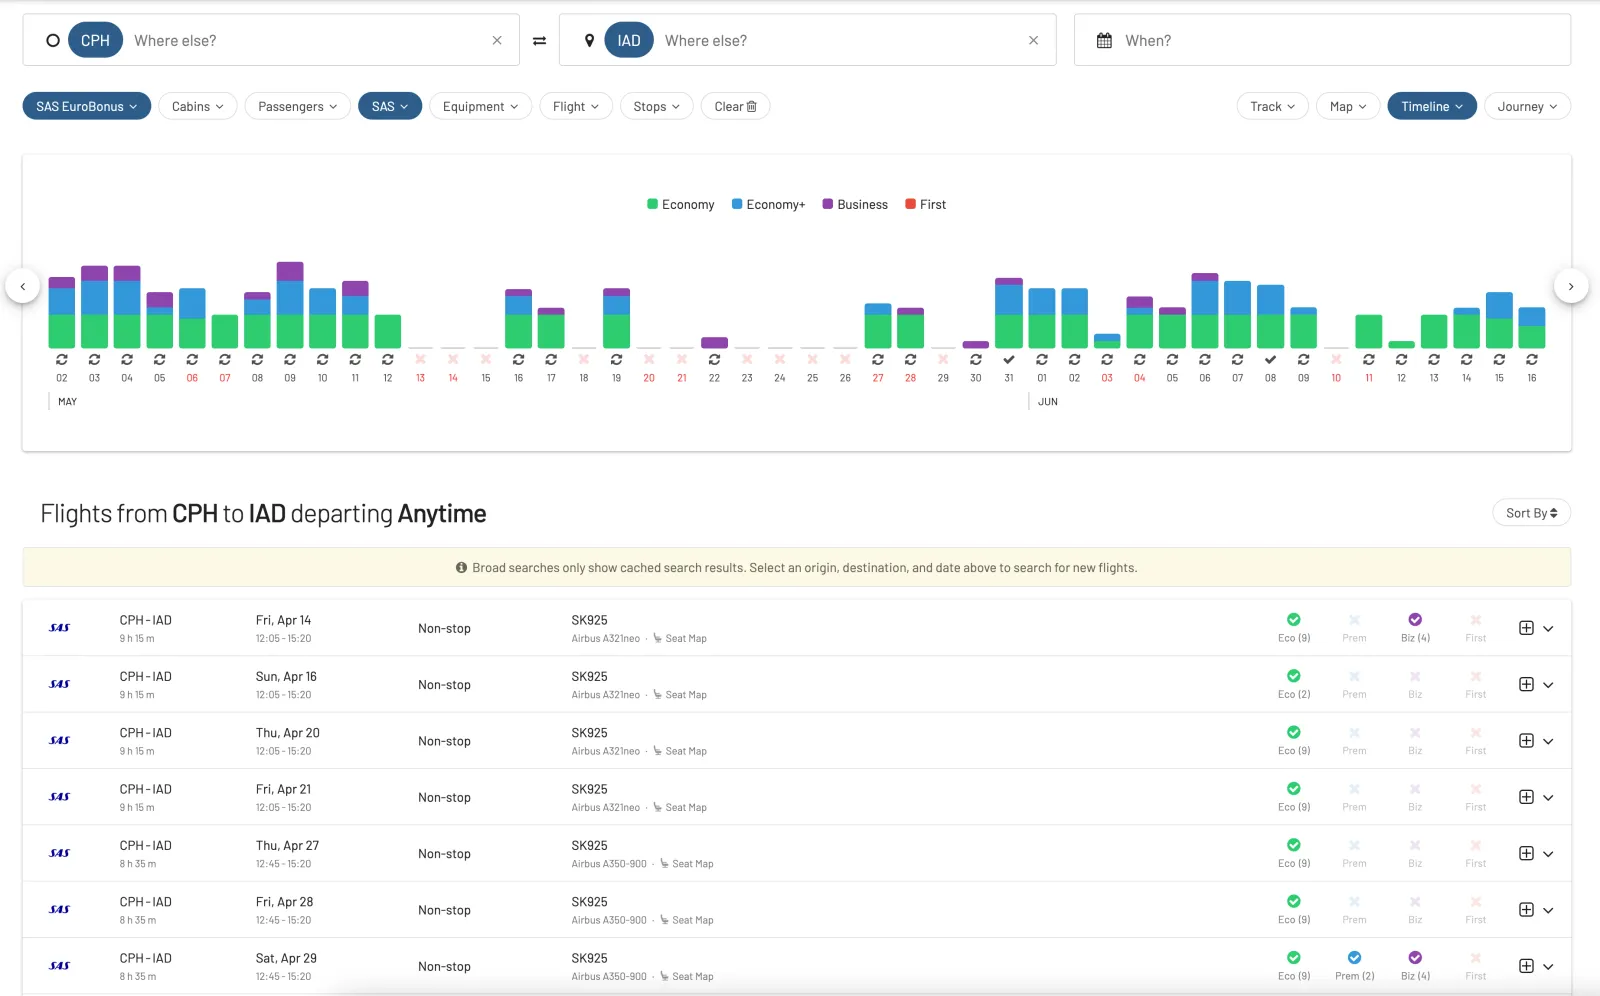Screen dimensions: 1600x996
Task: Select the June 06 availability bar
Action: [1205, 310]
